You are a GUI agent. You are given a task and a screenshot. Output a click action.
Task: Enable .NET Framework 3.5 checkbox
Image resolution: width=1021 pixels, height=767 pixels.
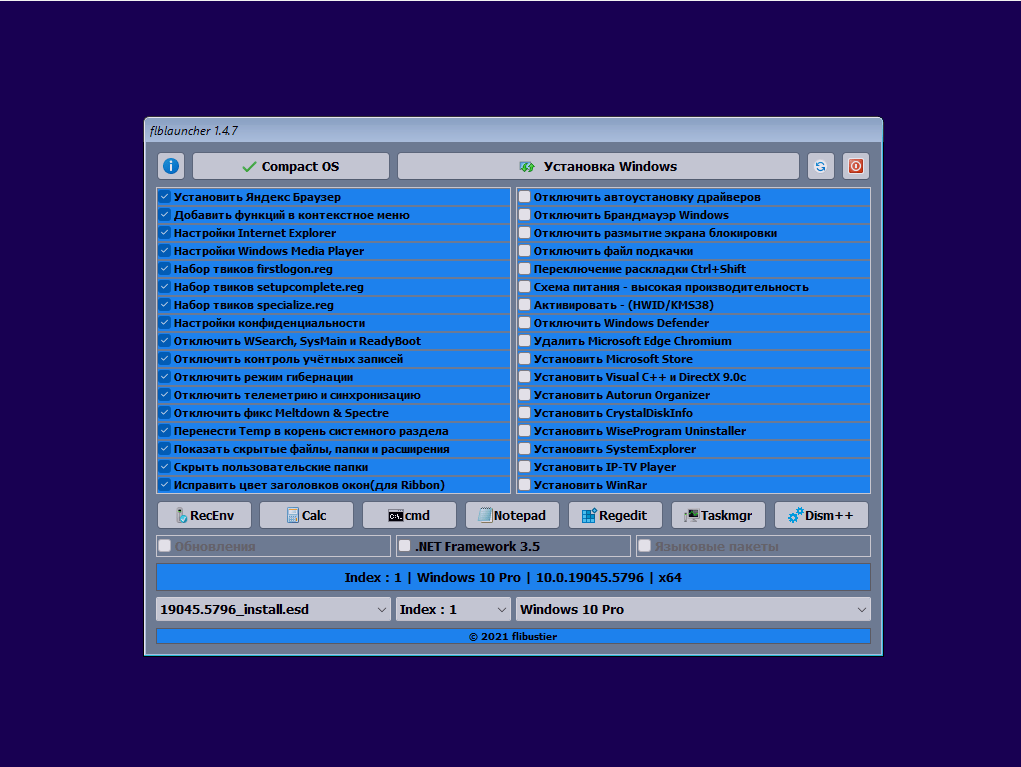404,546
